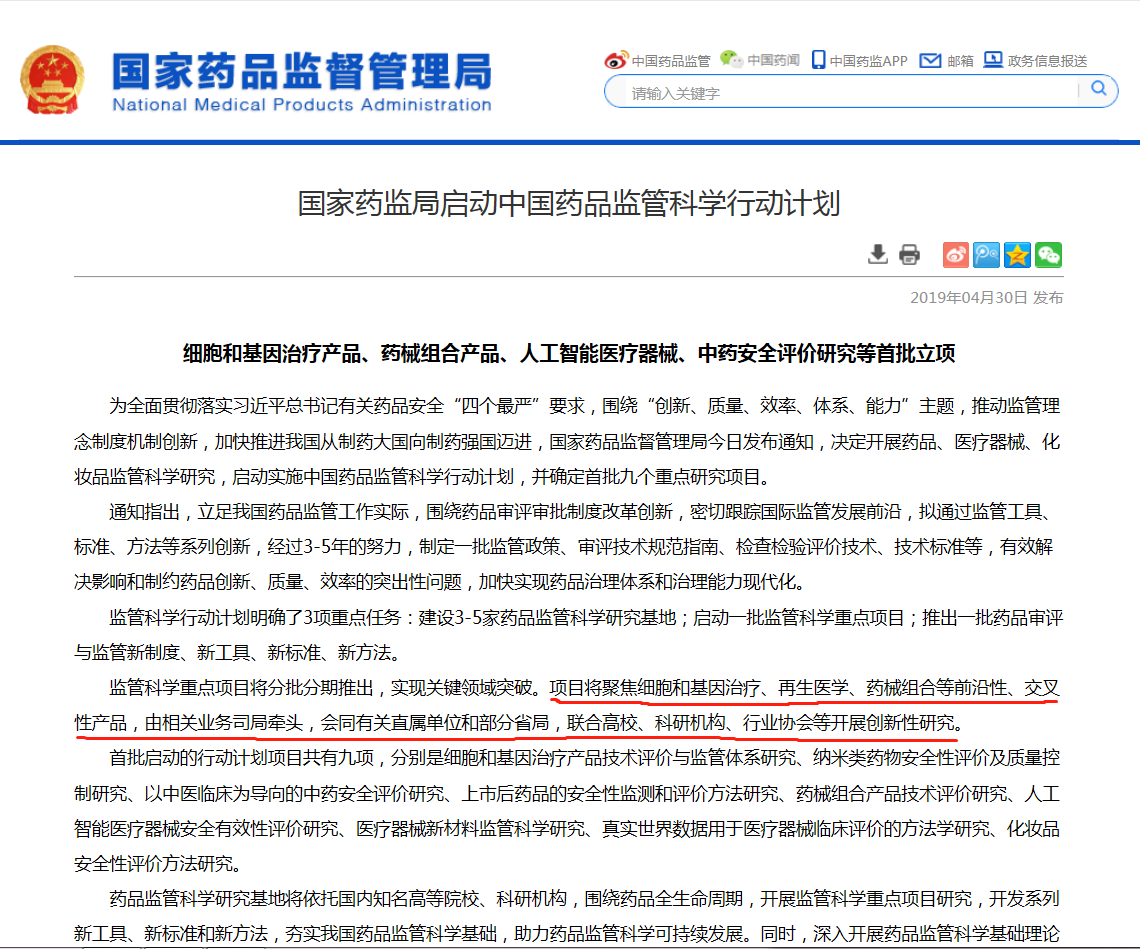
Task: Click the search magnifier icon
Action: click(1099, 89)
